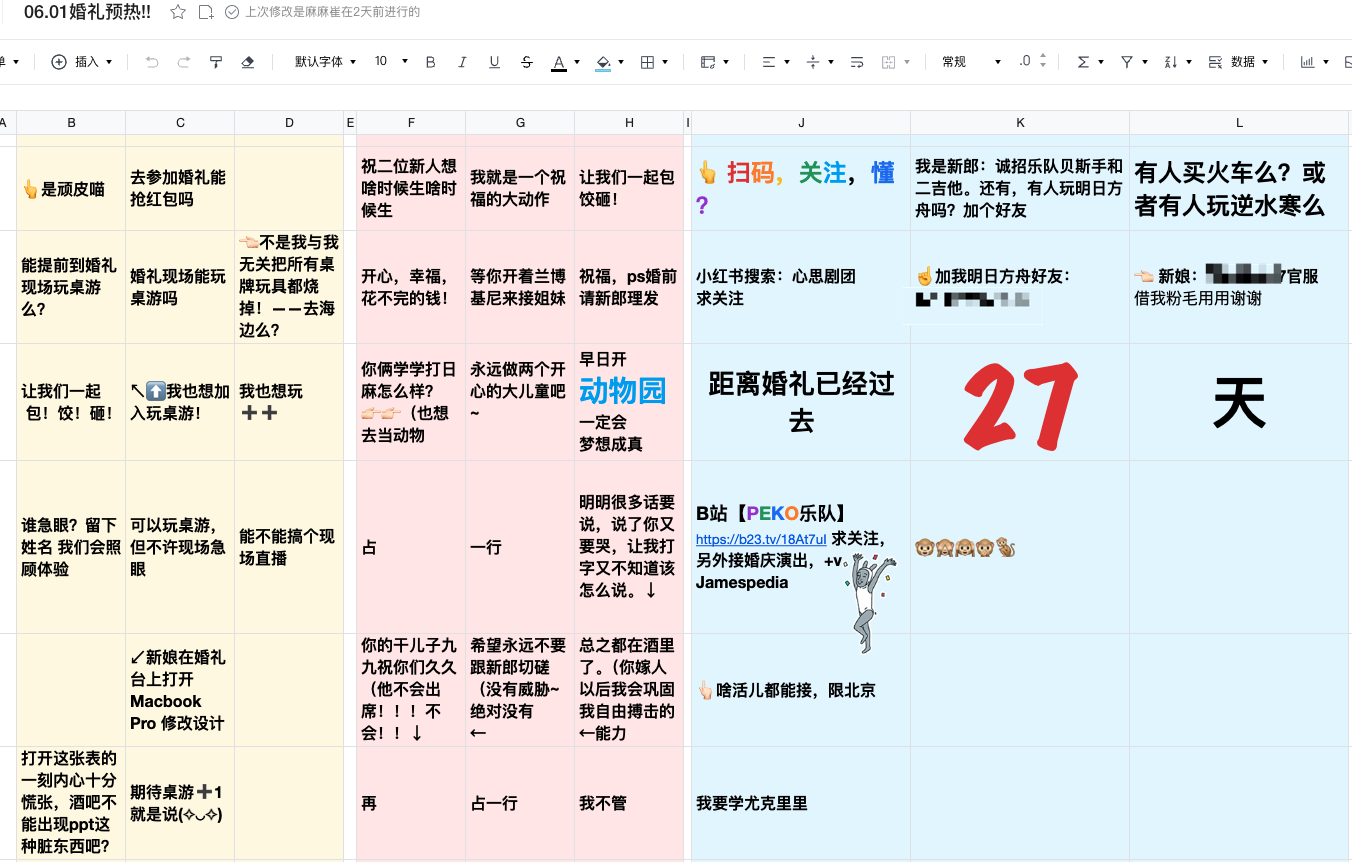Click the filter funnel icon
This screenshot has width=1352, height=862.
pos(1127,62)
